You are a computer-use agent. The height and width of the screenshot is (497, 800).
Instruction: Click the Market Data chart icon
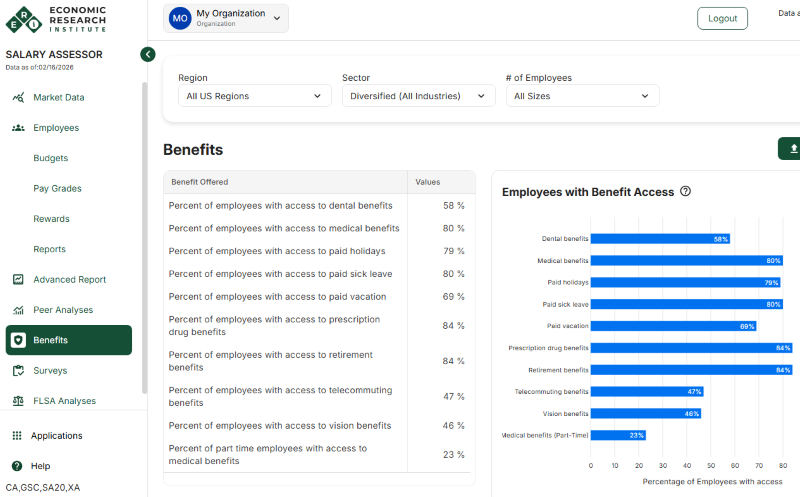coord(18,97)
